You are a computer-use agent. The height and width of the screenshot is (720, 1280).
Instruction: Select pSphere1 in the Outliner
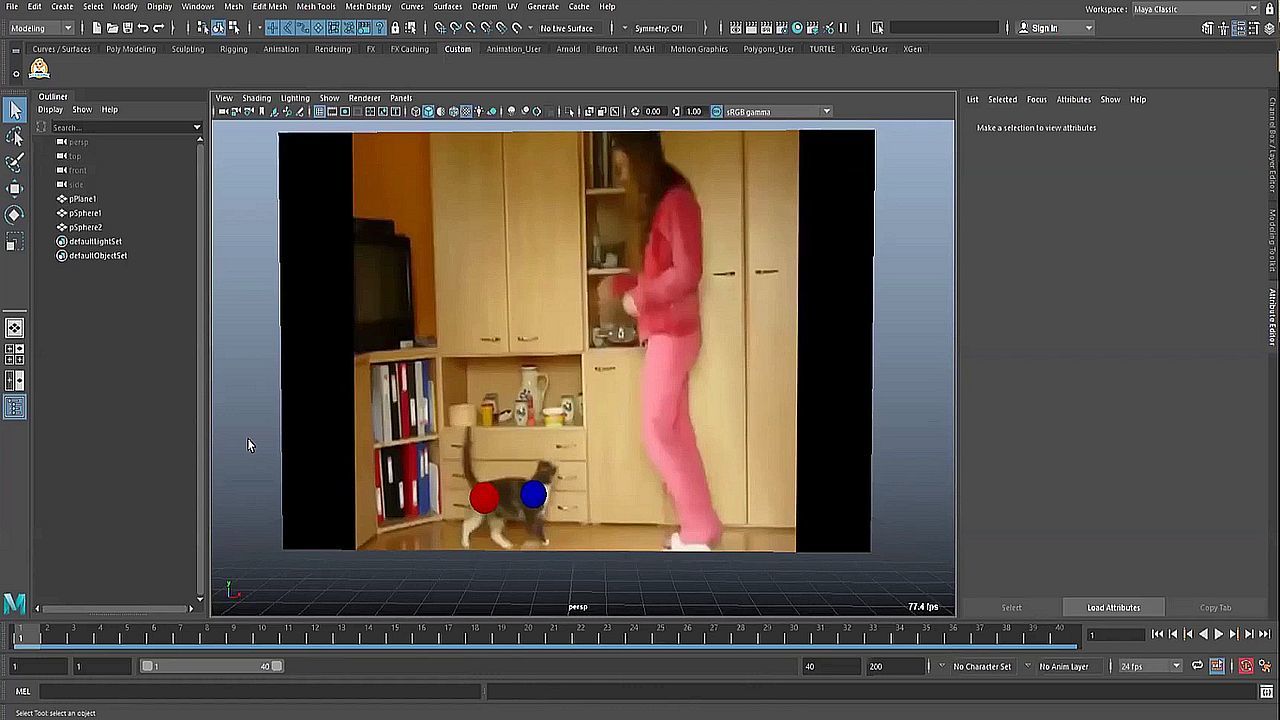click(x=85, y=213)
